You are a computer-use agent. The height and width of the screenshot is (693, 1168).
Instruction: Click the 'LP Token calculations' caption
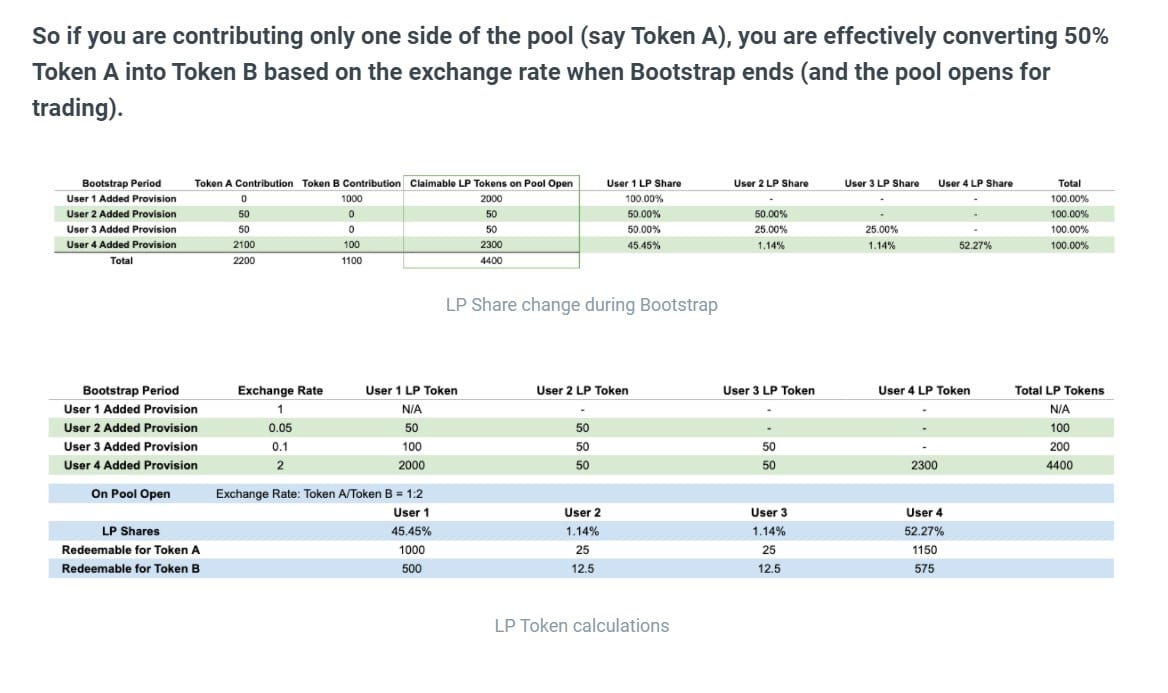click(x=581, y=626)
